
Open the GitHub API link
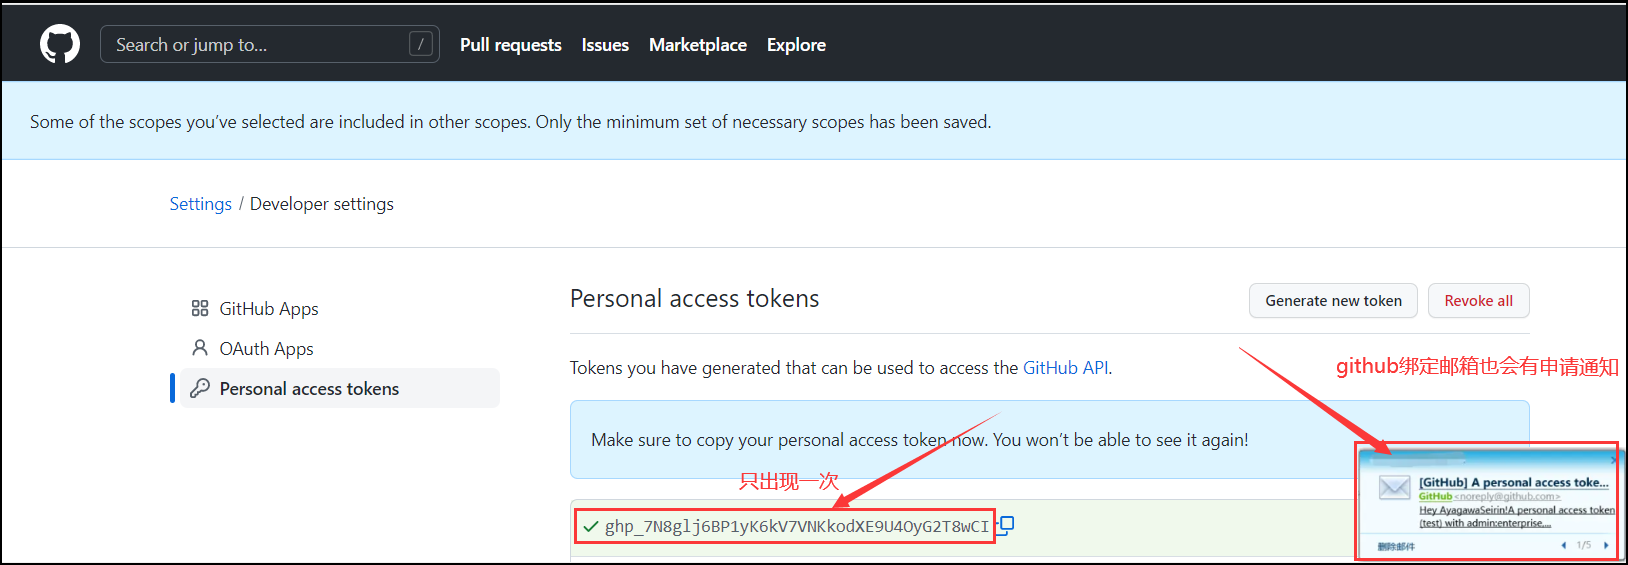tap(1065, 368)
